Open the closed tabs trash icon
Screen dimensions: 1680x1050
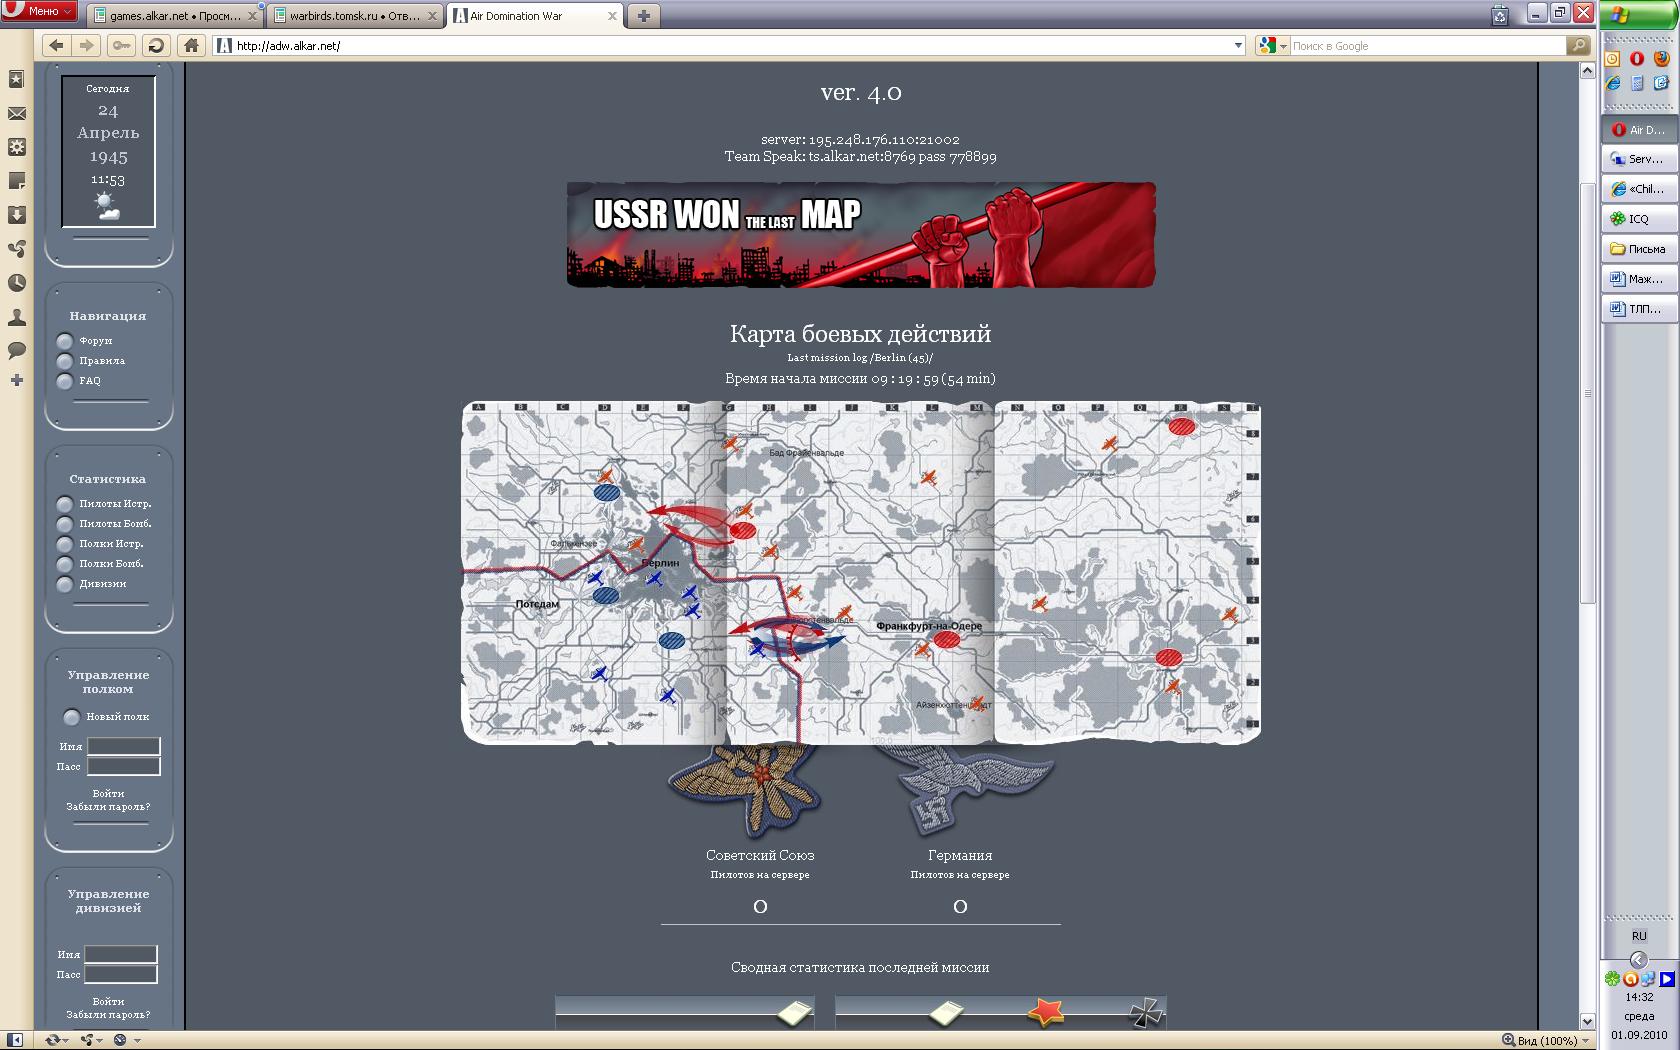(1499, 15)
